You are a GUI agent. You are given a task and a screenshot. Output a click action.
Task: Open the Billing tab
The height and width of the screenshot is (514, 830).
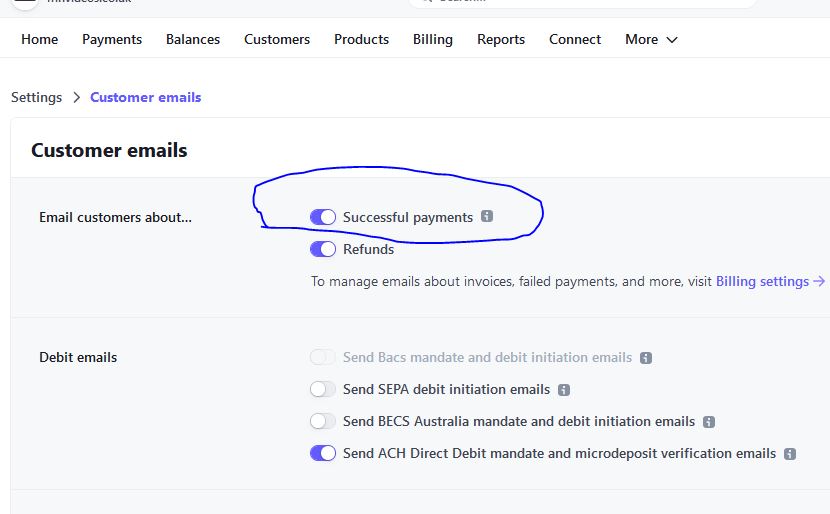pyautogui.click(x=433, y=39)
